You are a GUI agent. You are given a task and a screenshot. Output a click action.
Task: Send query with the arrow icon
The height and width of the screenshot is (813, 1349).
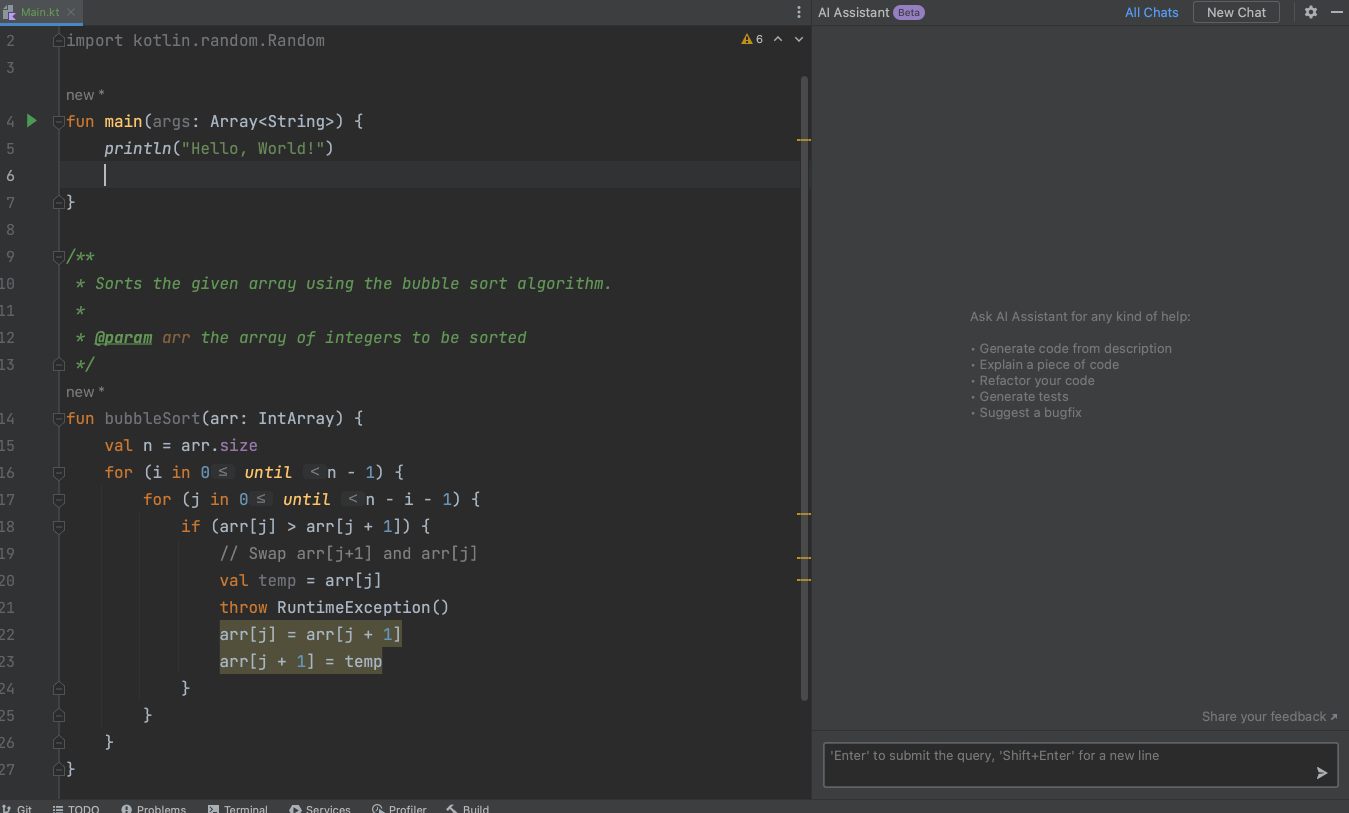coord(1321,772)
